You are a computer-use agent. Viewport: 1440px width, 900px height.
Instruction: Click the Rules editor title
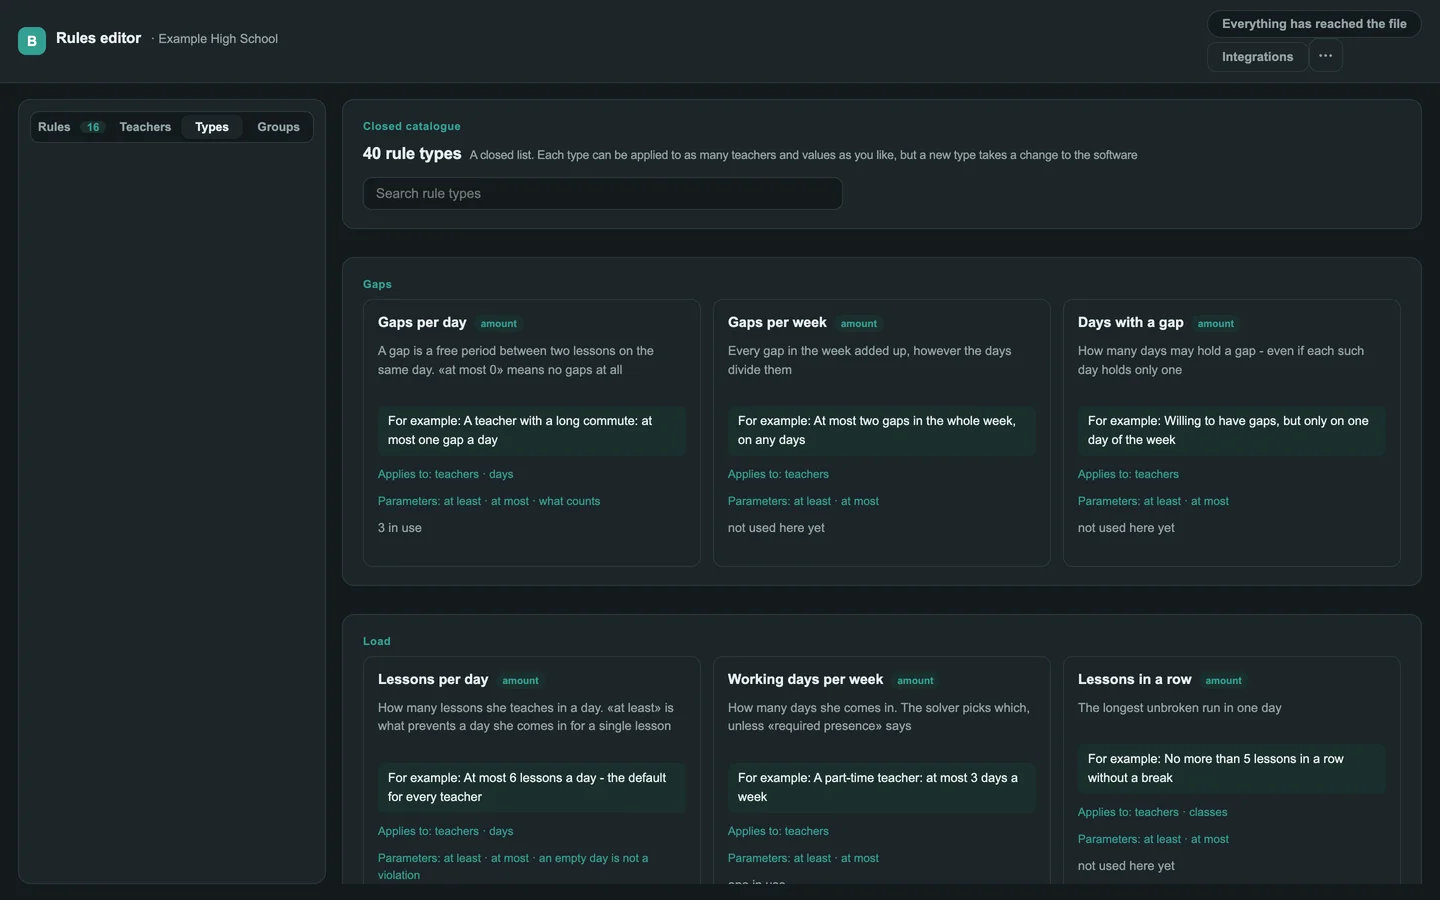98,38
